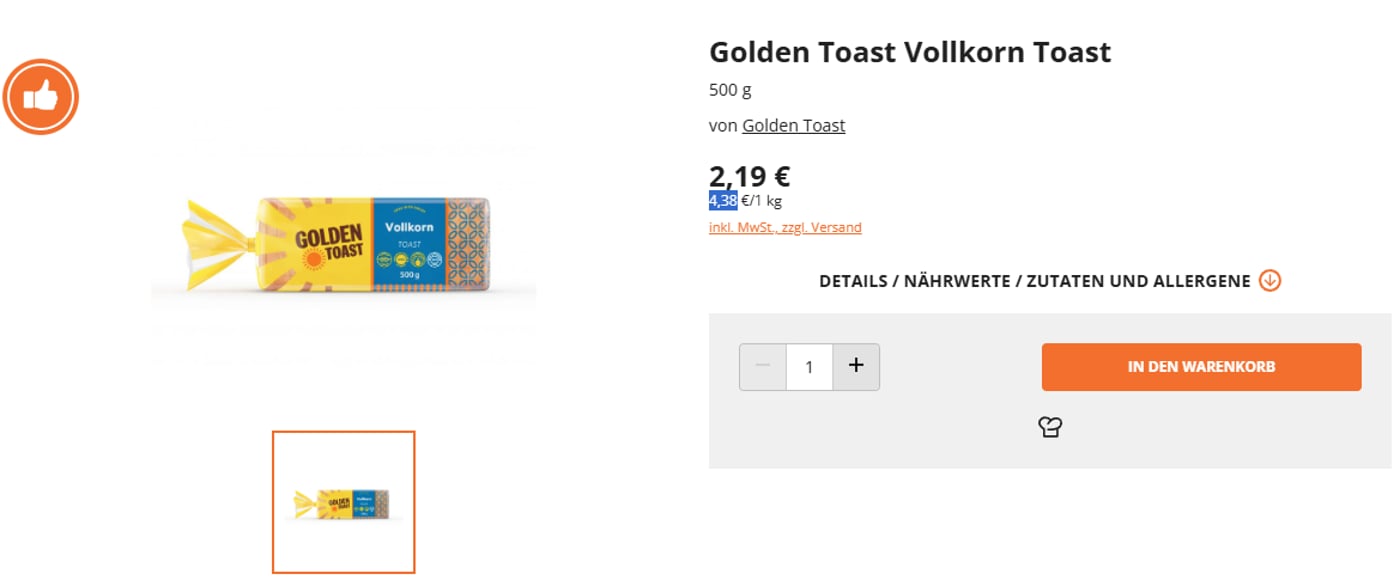
Task: Increase quantity with the plus button
Action: (x=856, y=366)
